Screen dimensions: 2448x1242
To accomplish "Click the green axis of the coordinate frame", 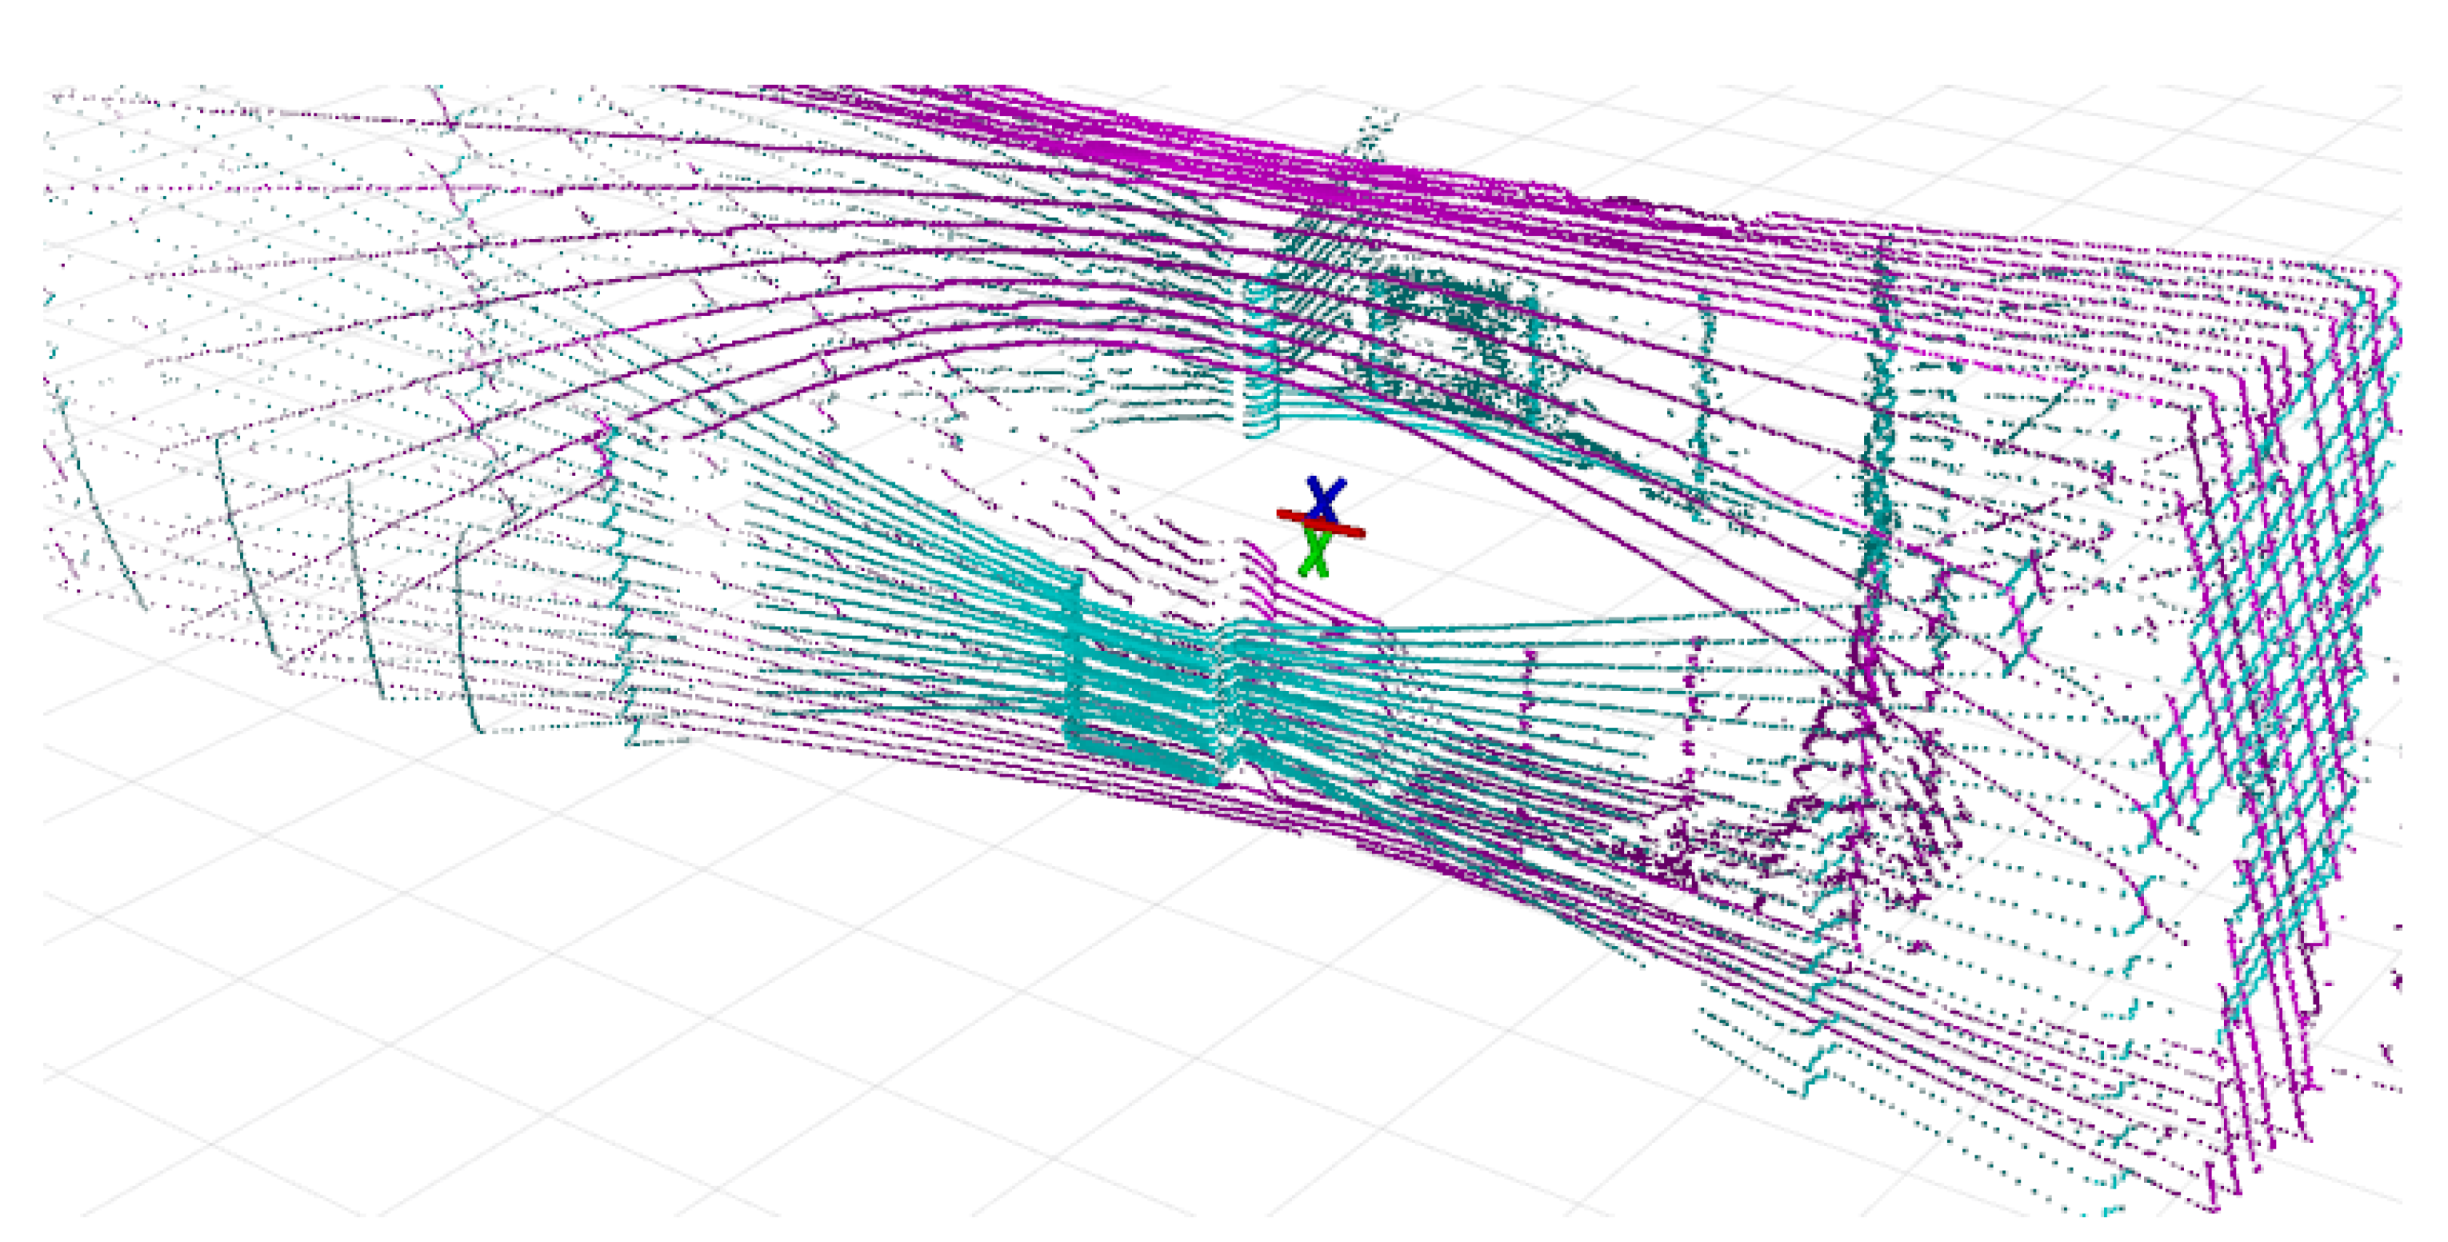I will (x=1314, y=556).
